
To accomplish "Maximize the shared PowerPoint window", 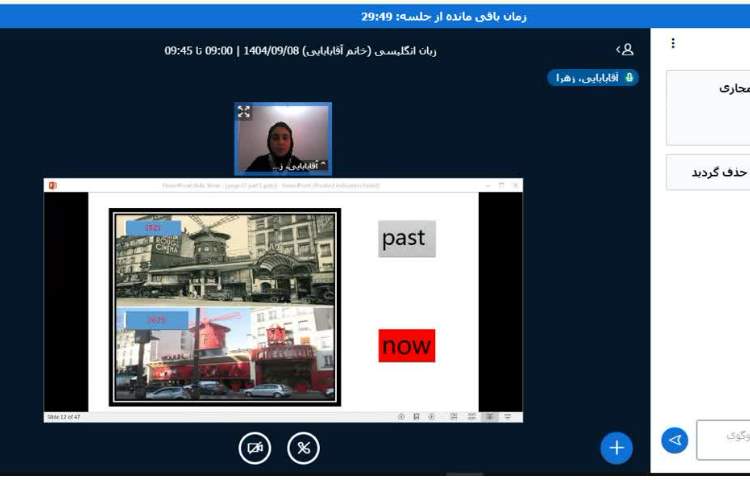I will pos(501,185).
